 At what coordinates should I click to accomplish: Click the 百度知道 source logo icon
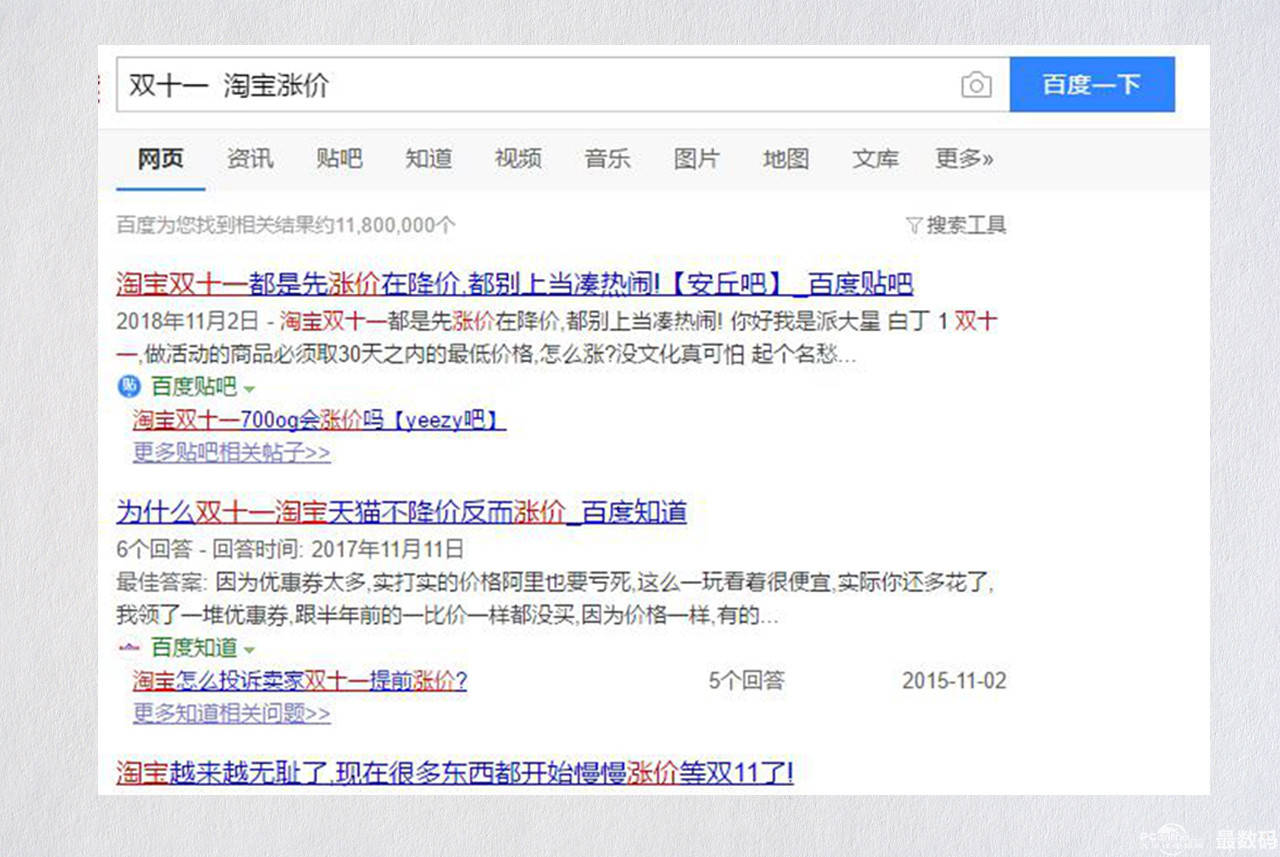click(127, 647)
